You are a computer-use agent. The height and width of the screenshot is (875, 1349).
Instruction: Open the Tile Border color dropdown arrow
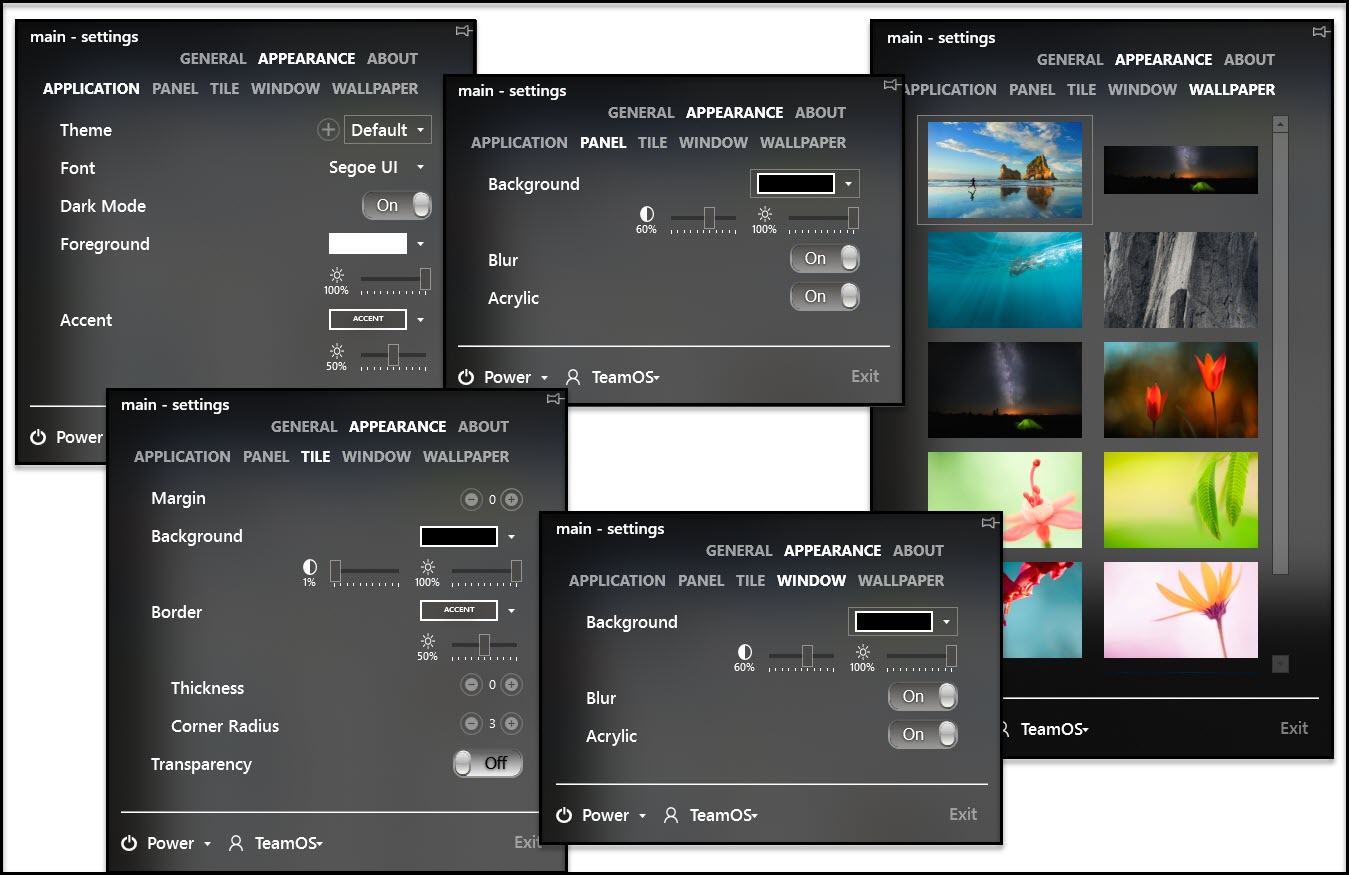click(512, 610)
